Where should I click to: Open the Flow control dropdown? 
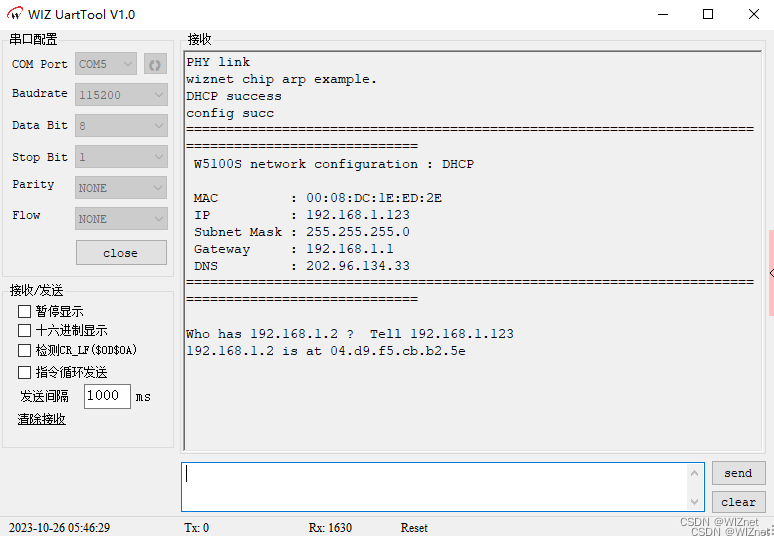pyautogui.click(x=121, y=219)
